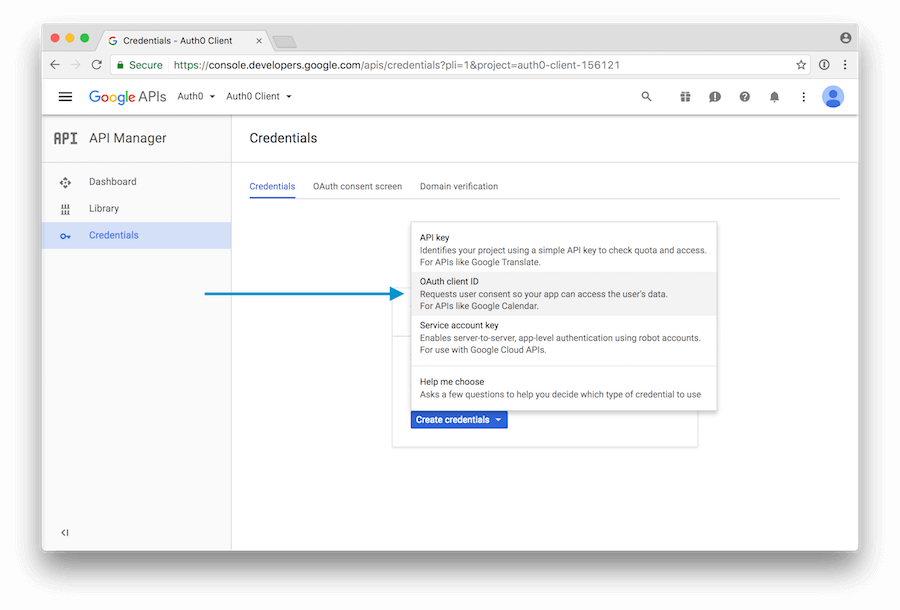Click the Credentials - Auth0 Client browser tab

point(184,41)
